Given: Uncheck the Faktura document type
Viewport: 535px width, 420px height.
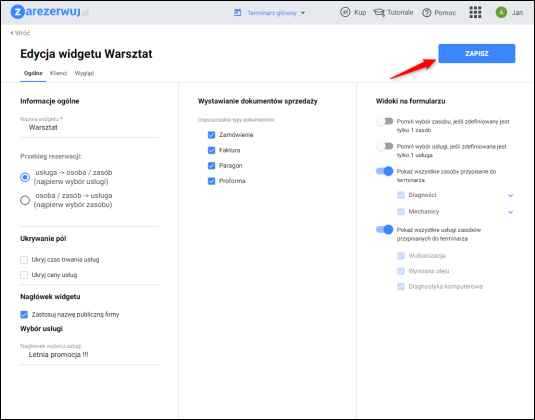Looking at the screenshot, I should click(x=212, y=150).
